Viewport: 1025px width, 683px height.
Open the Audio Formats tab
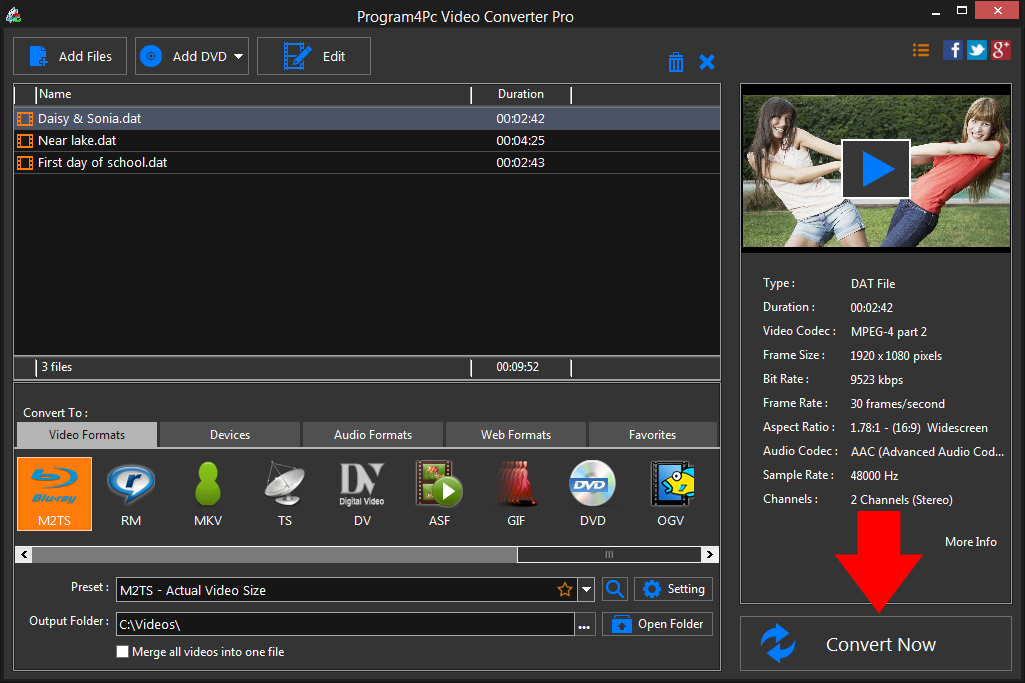point(373,435)
